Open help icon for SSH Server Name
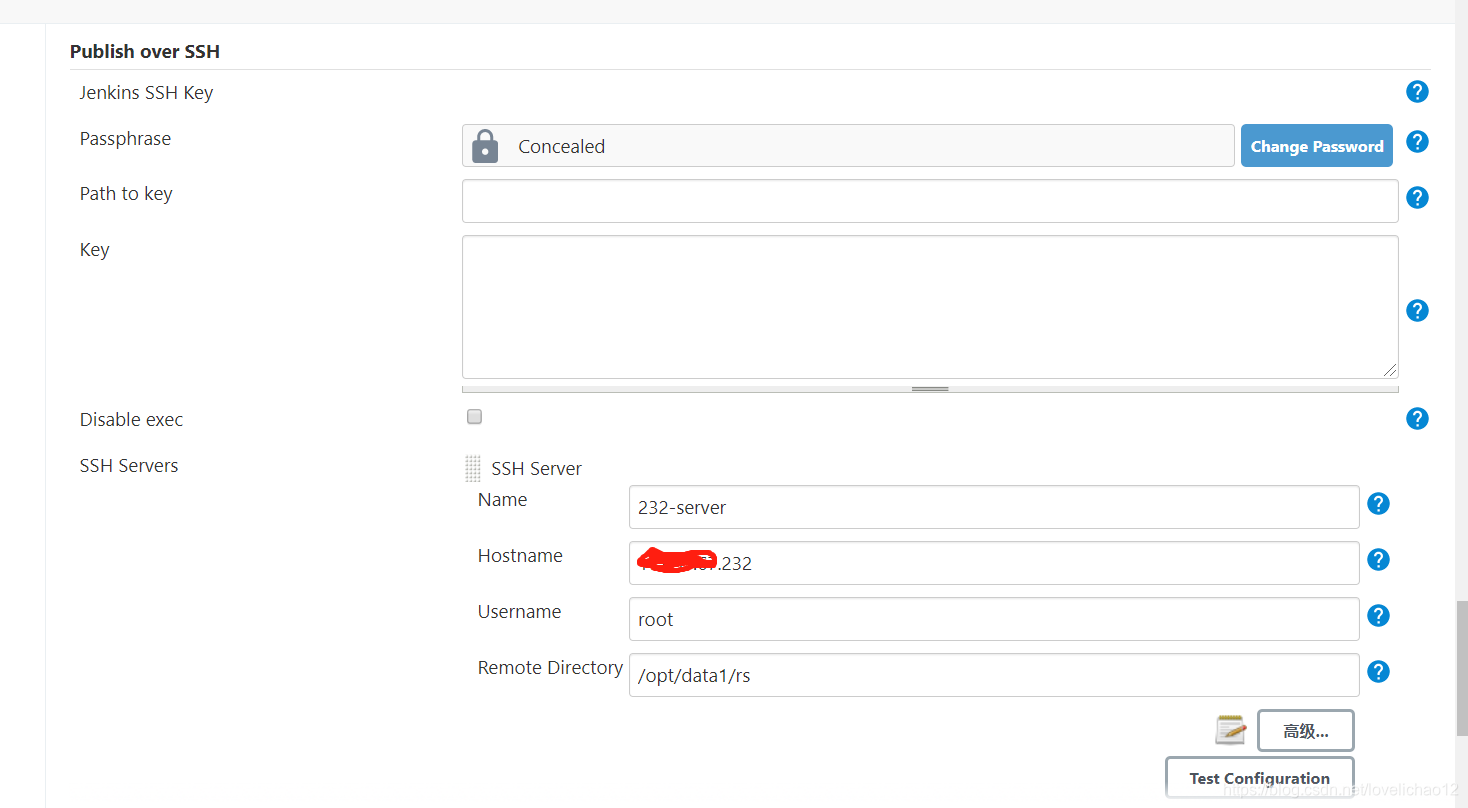This screenshot has height=808, width=1468. [1379, 504]
